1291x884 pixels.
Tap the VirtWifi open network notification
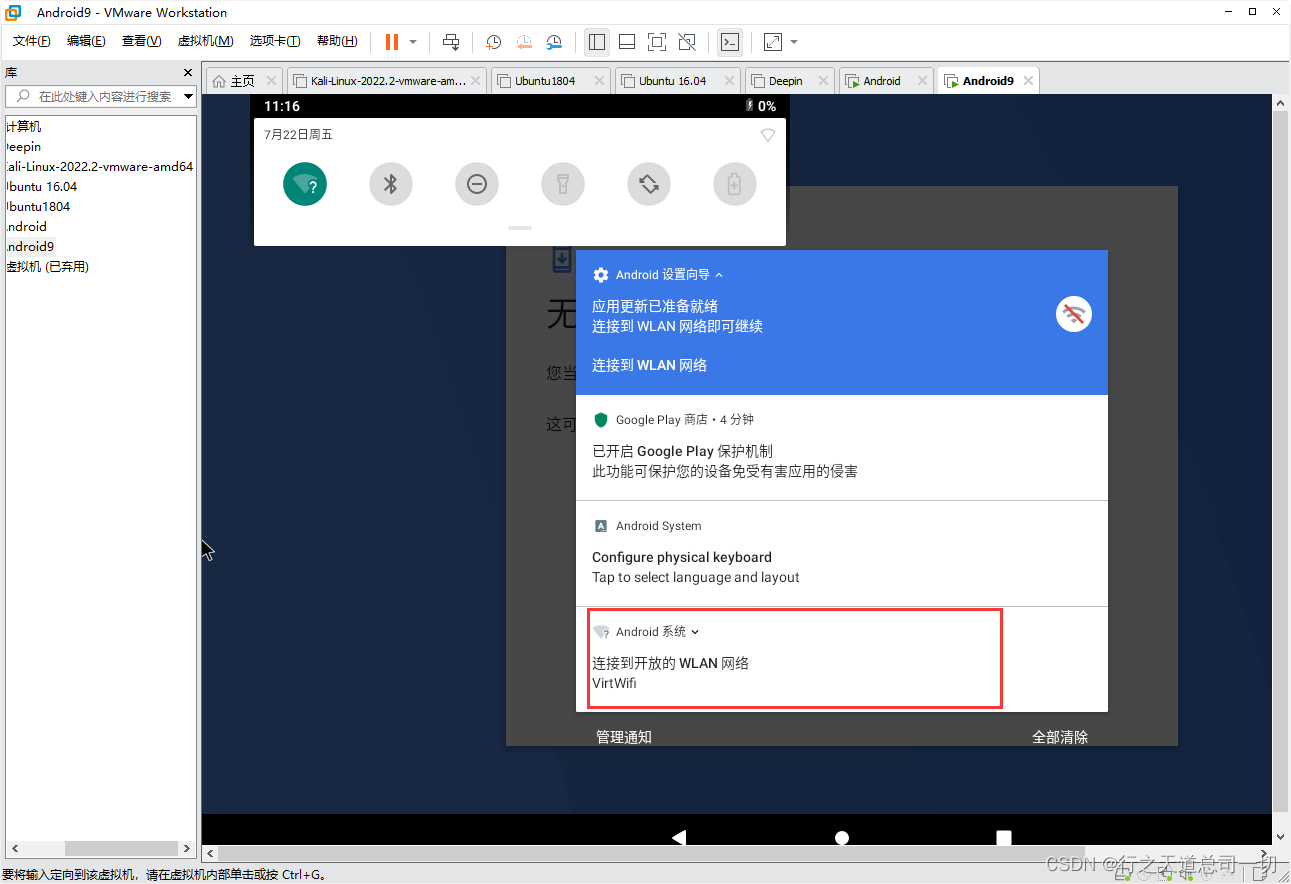point(842,659)
